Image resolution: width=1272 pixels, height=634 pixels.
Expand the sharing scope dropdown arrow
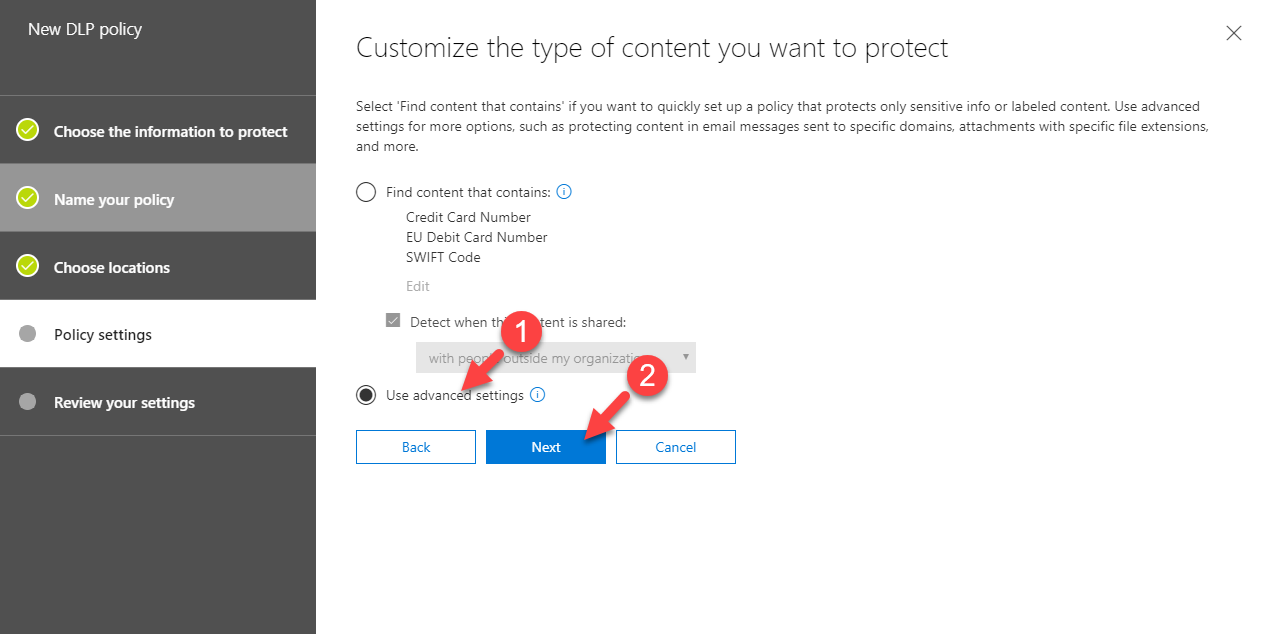point(686,357)
